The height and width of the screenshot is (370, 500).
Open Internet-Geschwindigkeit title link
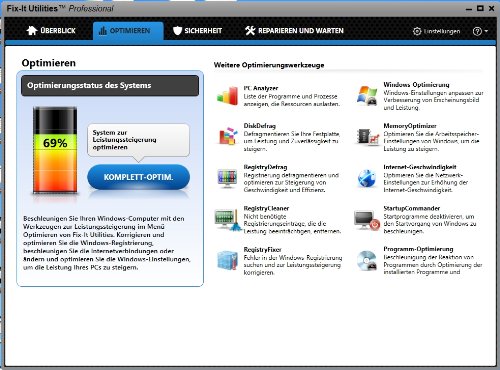click(x=420, y=167)
